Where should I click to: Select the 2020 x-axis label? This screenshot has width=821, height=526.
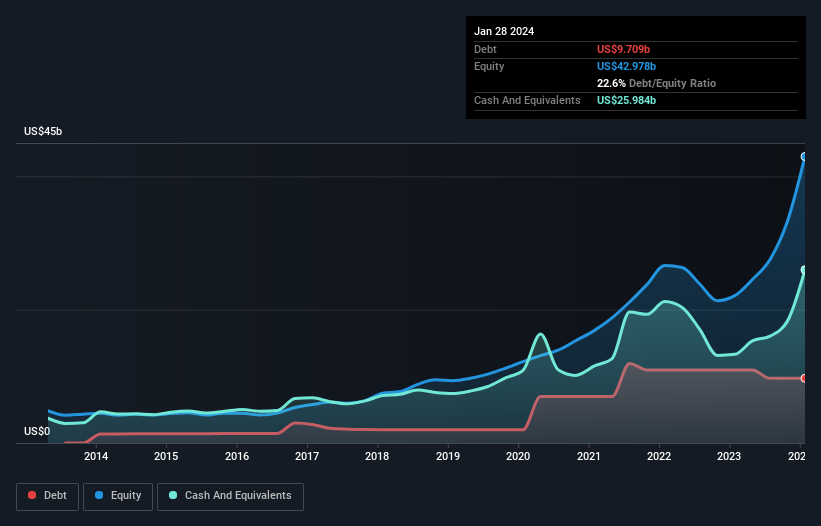pyautogui.click(x=518, y=456)
